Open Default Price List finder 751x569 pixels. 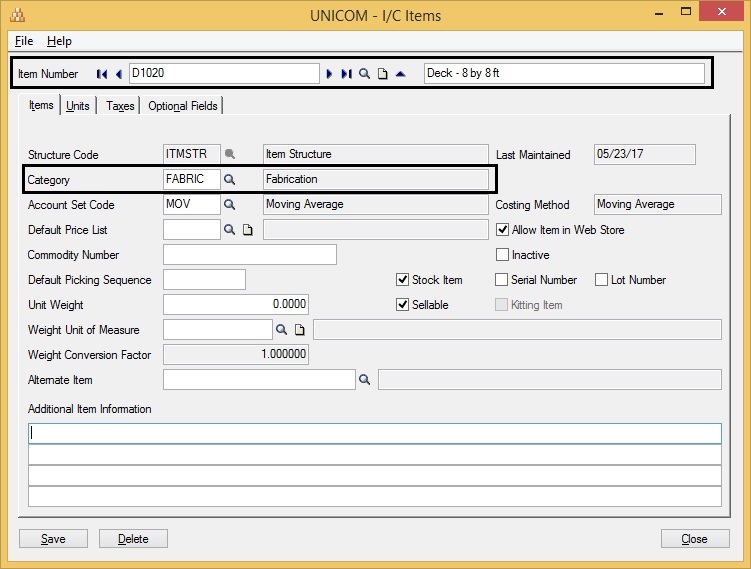tap(230, 229)
